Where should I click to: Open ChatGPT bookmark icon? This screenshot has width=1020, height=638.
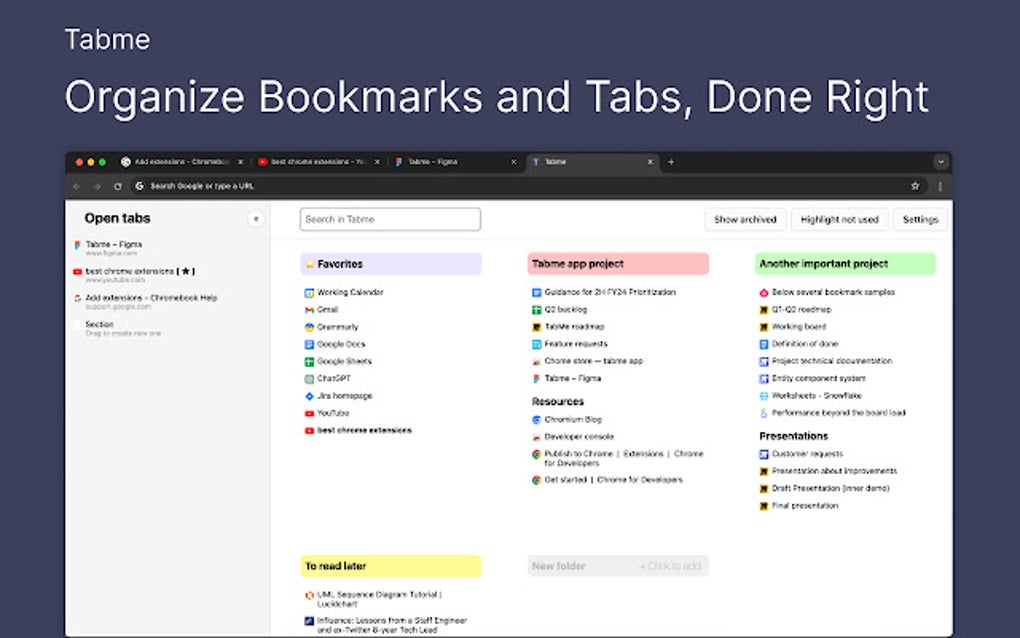pos(310,379)
